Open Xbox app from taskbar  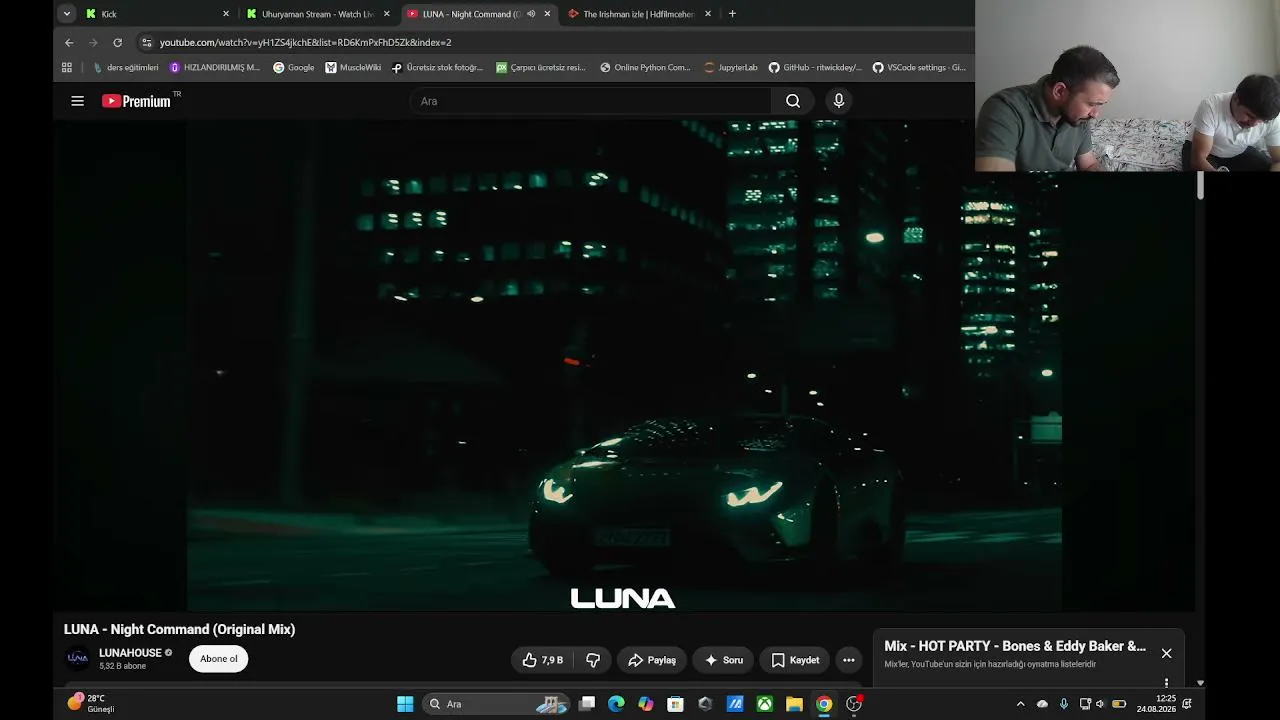pyautogui.click(x=764, y=704)
